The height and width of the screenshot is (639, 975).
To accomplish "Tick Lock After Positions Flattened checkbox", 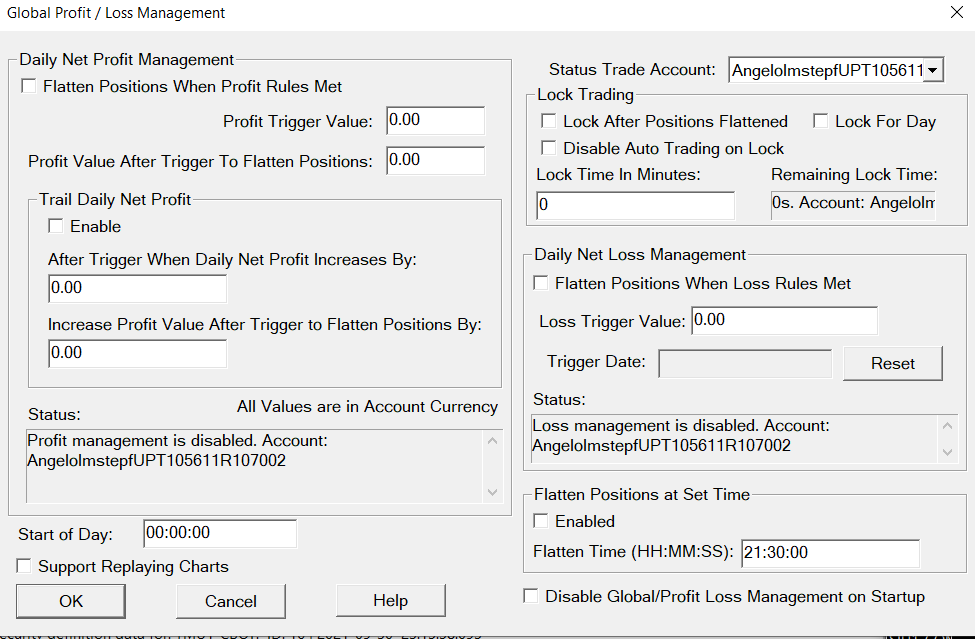I will pos(549,122).
